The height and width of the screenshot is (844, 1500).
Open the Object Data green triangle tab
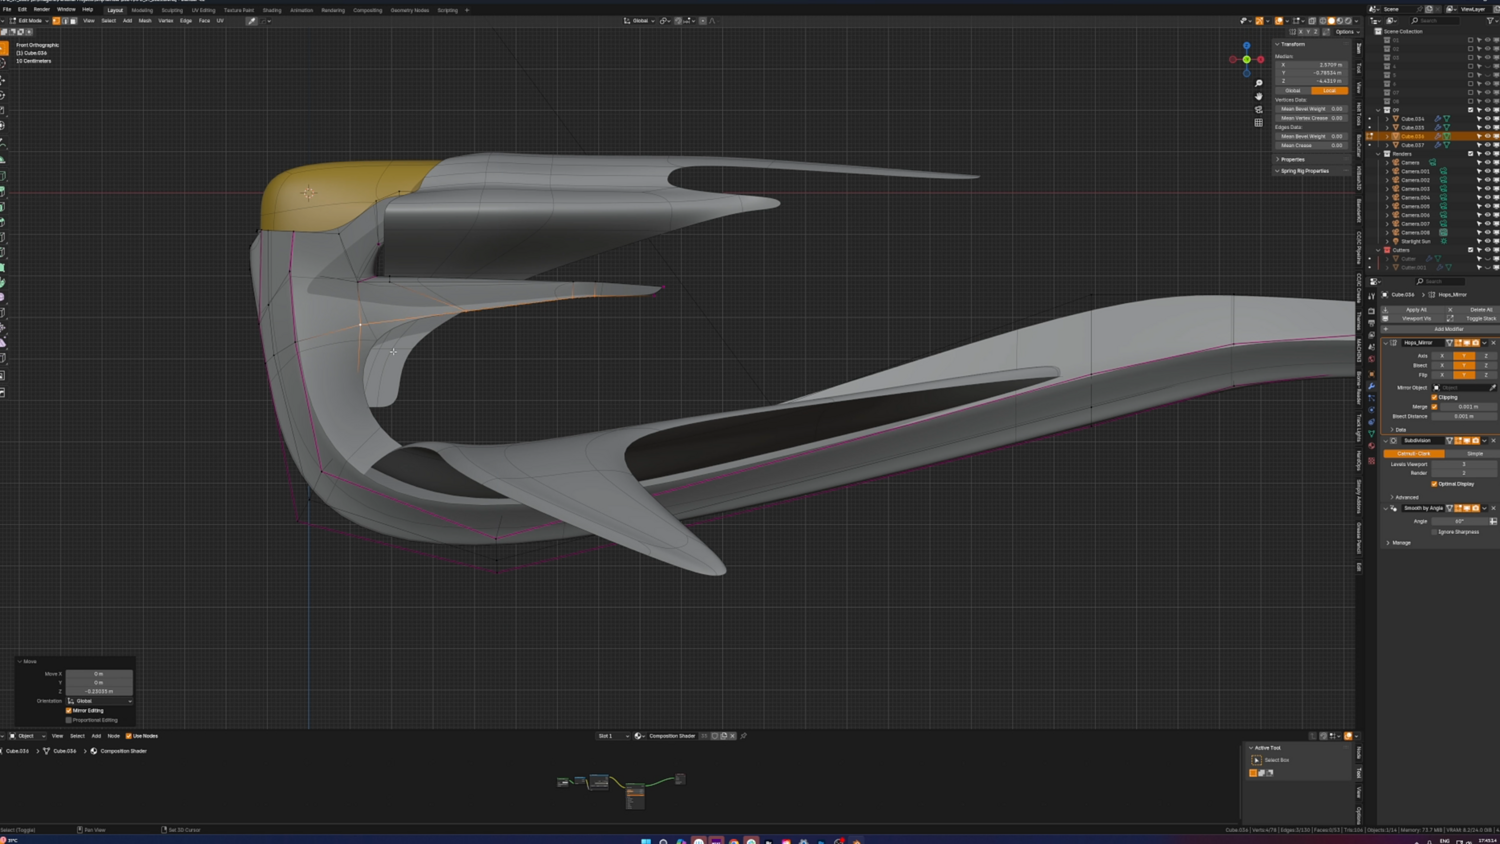(1371, 434)
